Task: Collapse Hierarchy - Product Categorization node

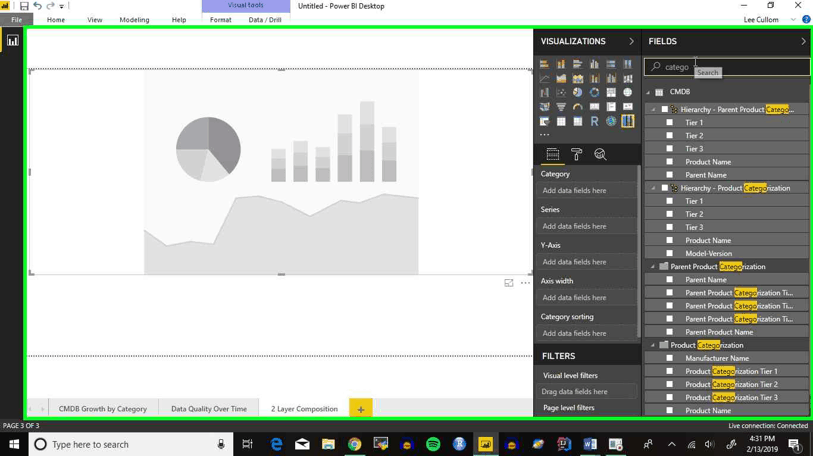Action: pos(654,188)
